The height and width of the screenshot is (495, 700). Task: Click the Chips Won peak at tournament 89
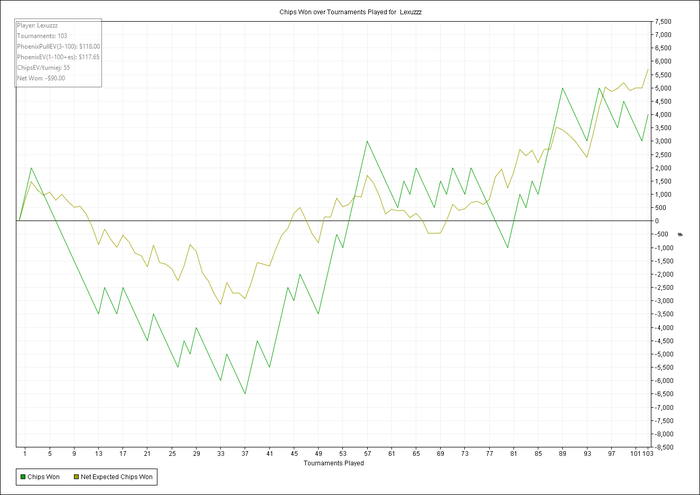pos(562,88)
